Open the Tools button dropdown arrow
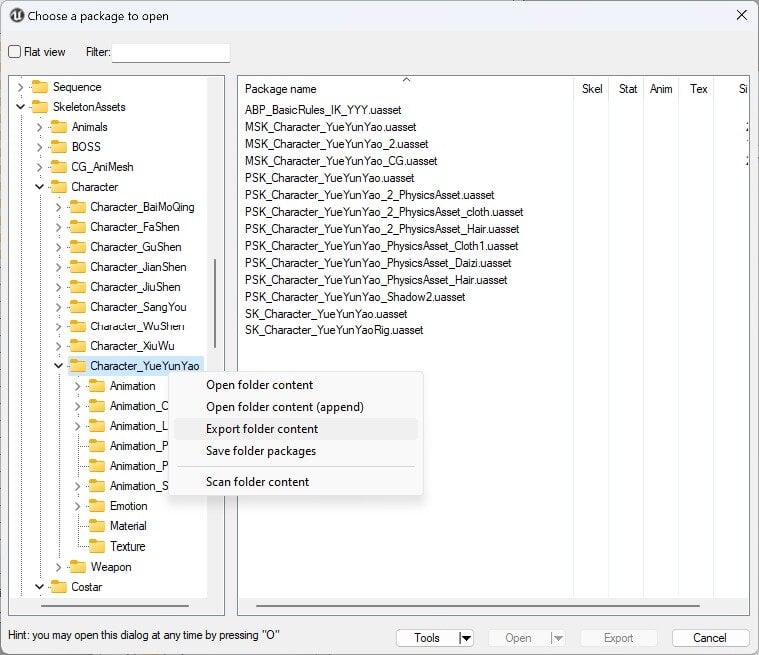 coord(465,638)
